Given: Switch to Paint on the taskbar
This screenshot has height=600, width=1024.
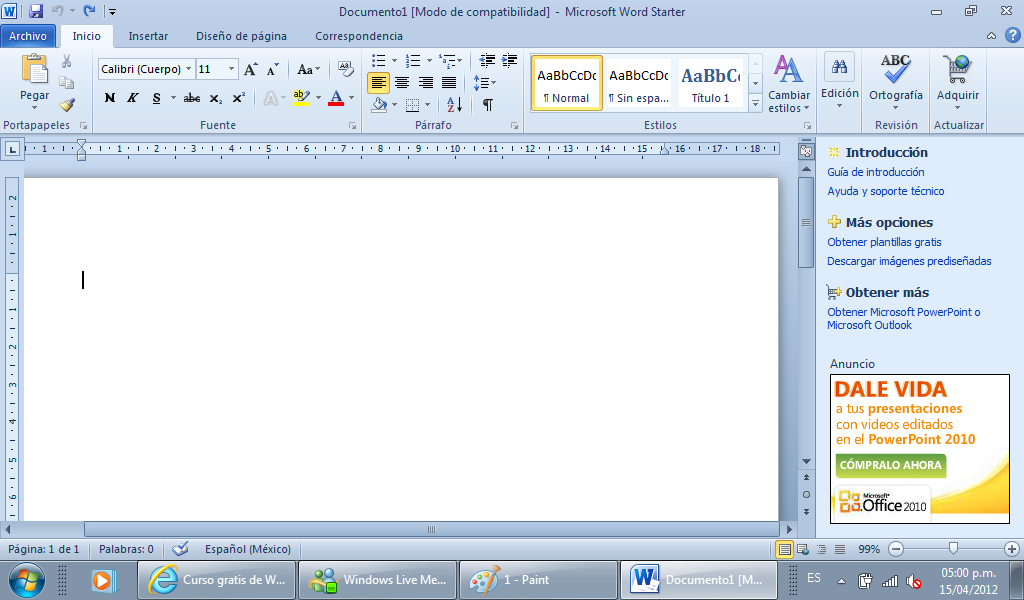Looking at the screenshot, I should click(537, 578).
